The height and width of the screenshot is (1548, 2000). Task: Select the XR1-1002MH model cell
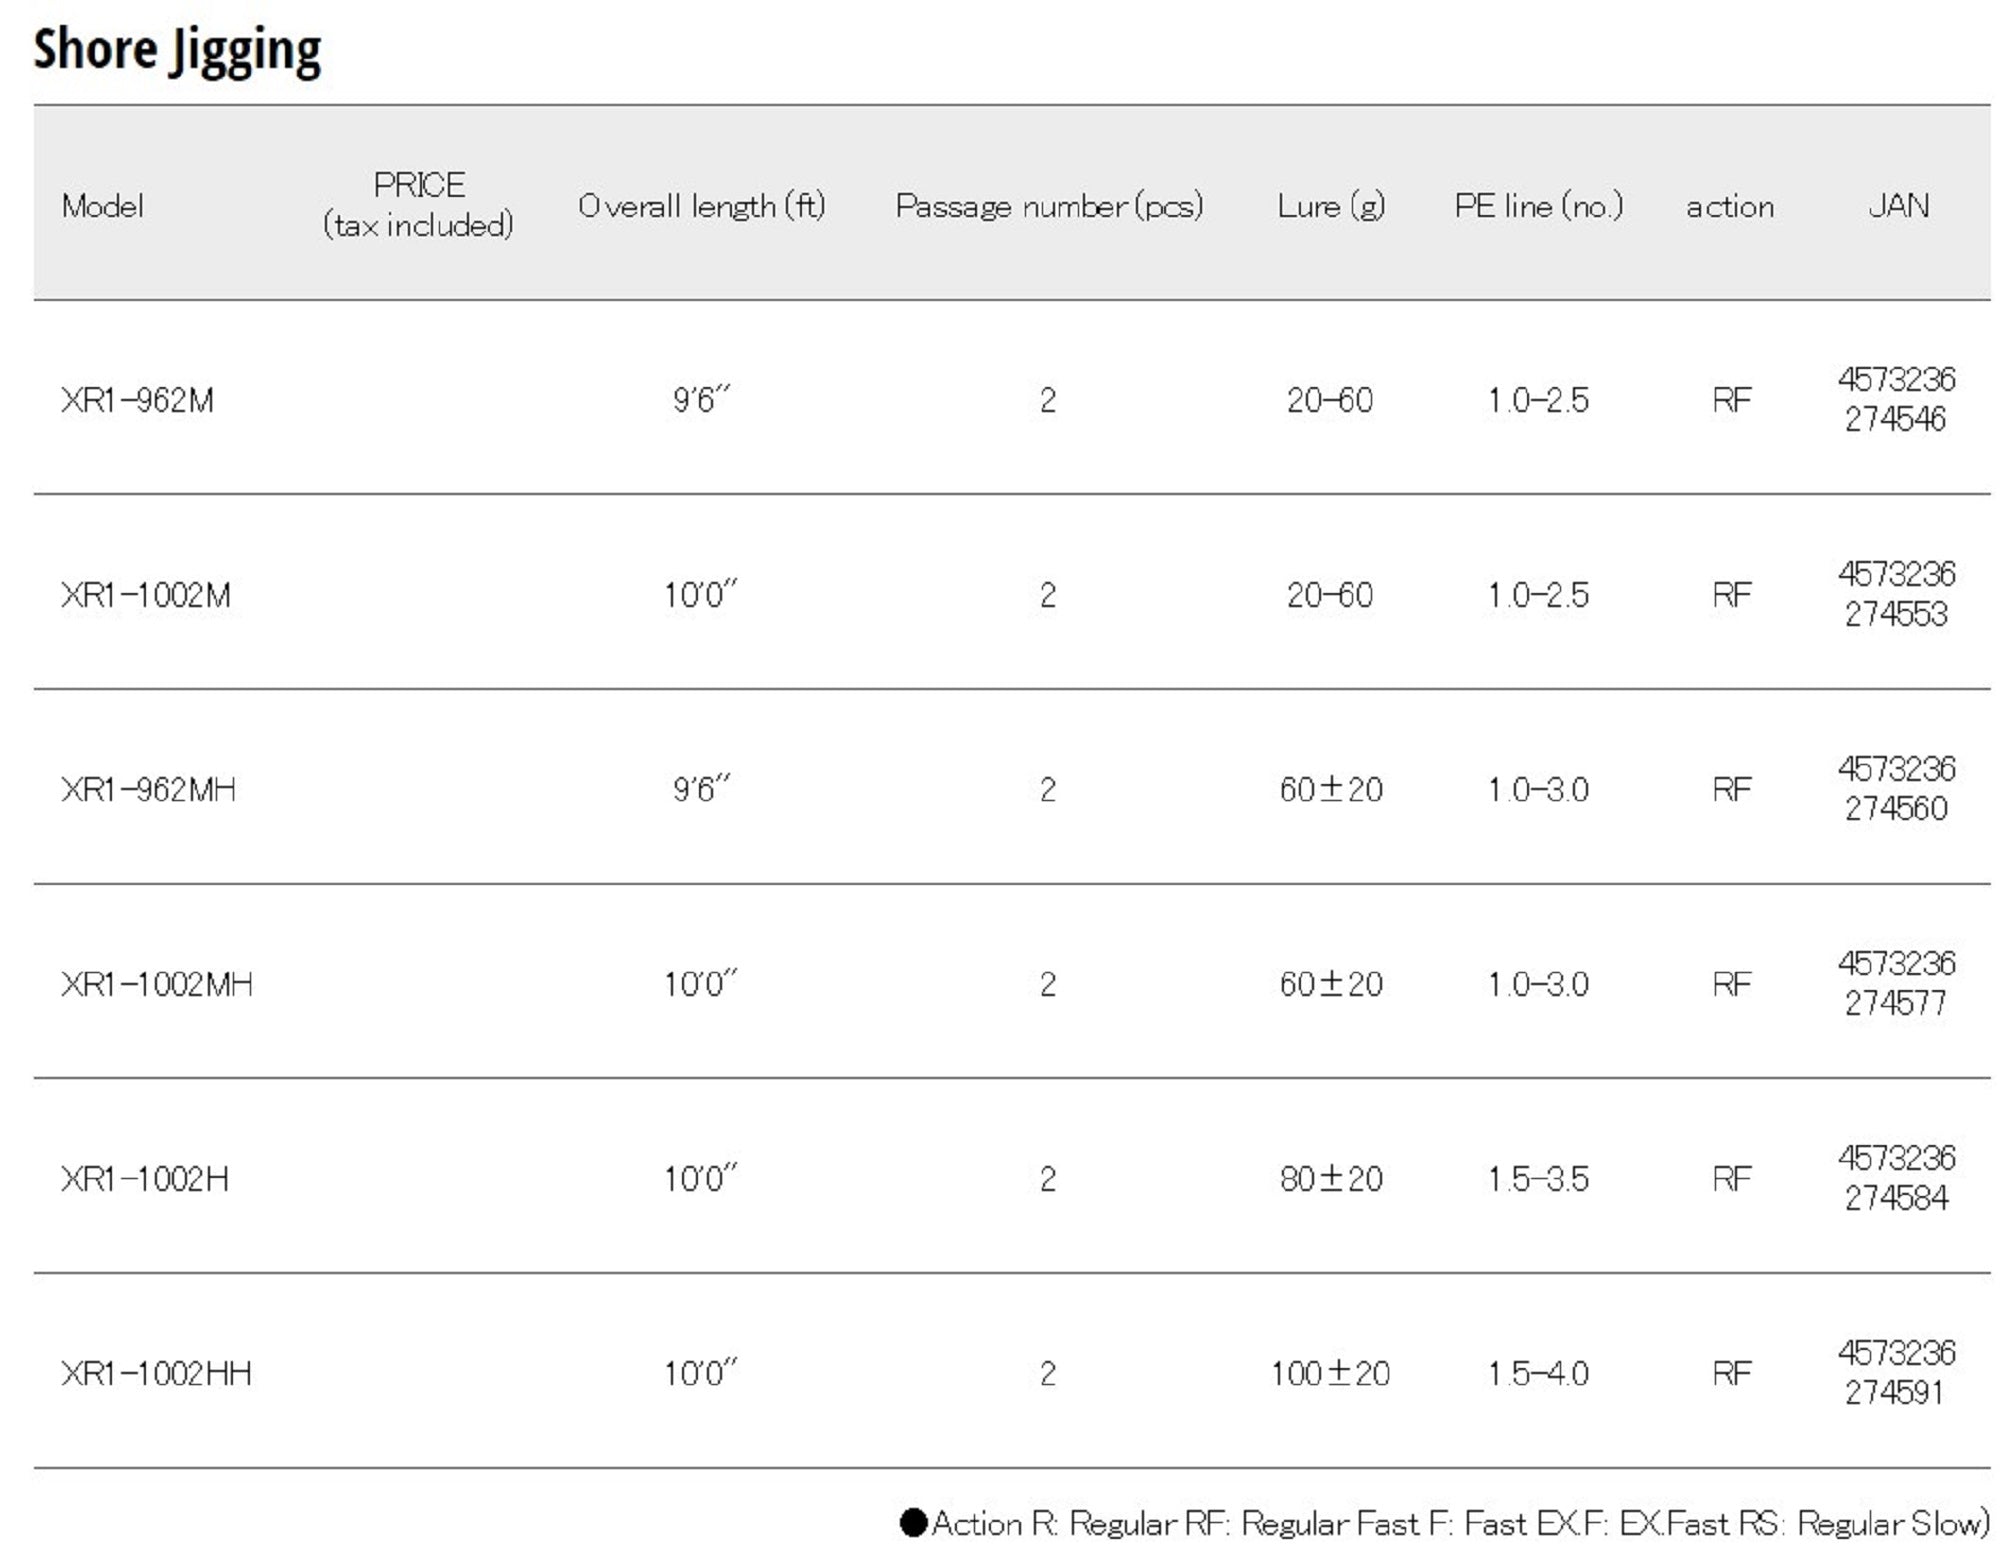(156, 984)
